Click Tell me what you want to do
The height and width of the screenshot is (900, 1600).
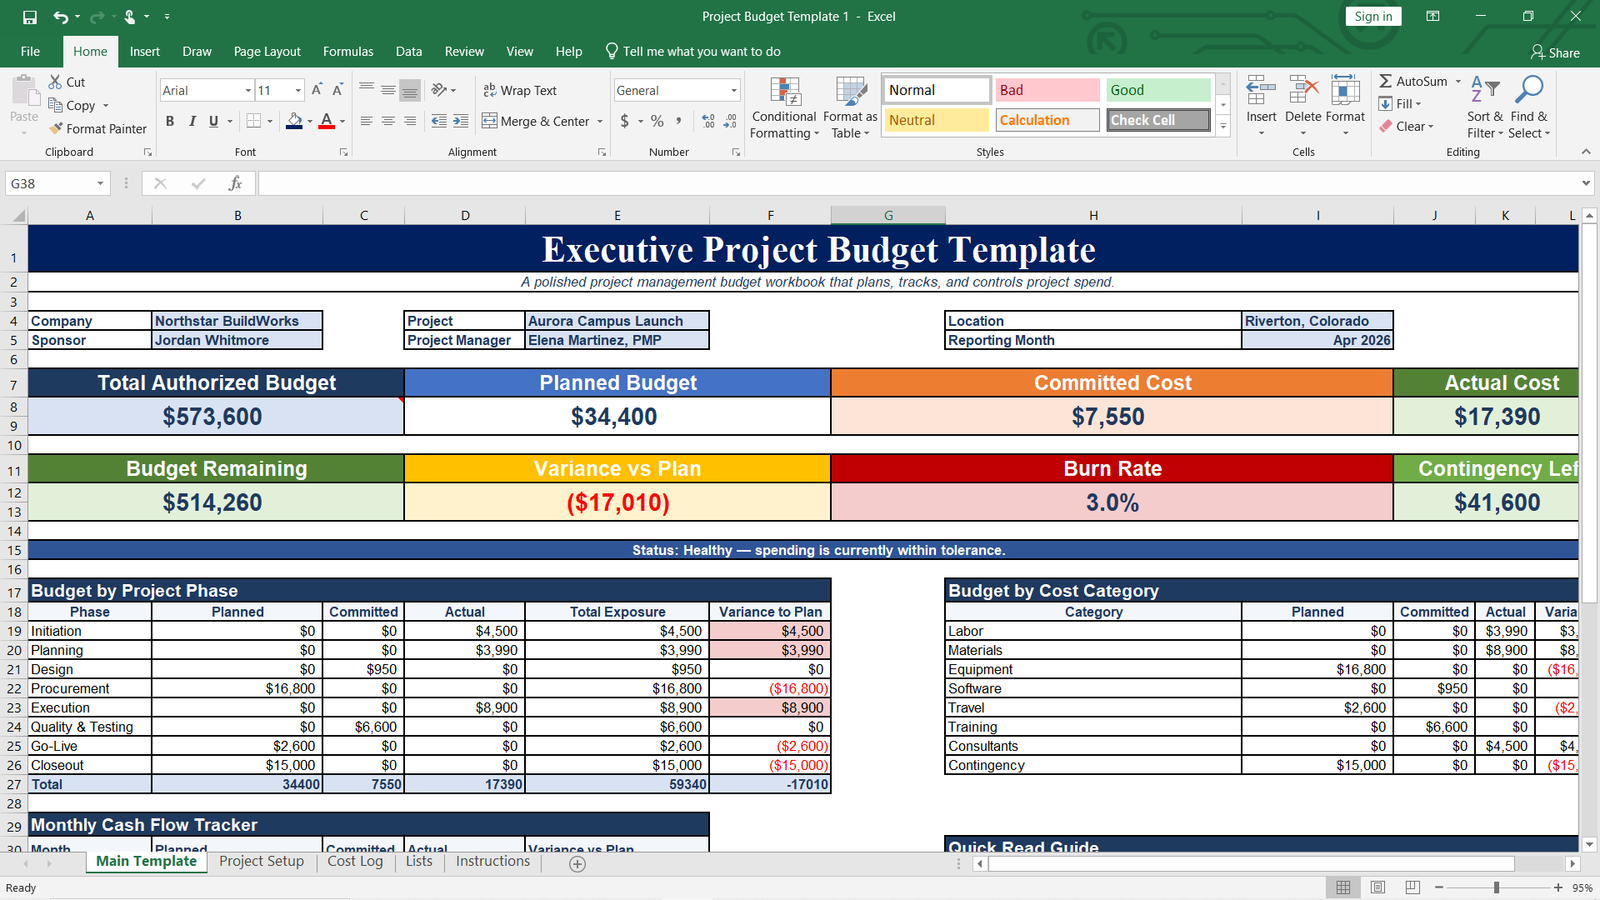[x=692, y=52]
